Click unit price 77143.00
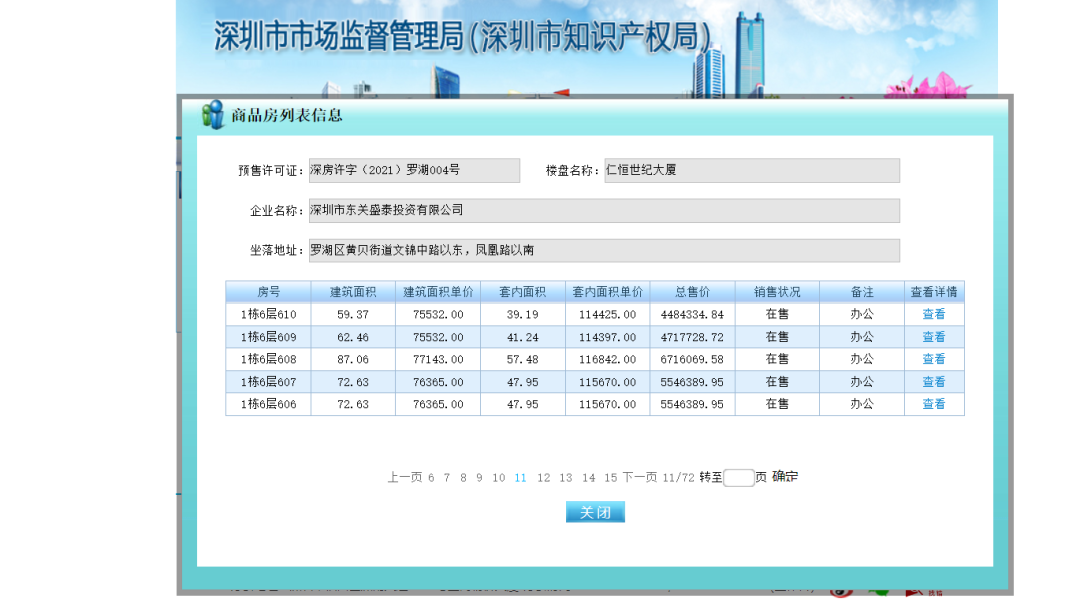This screenshot has width=1080, height=606. (438, 359)
